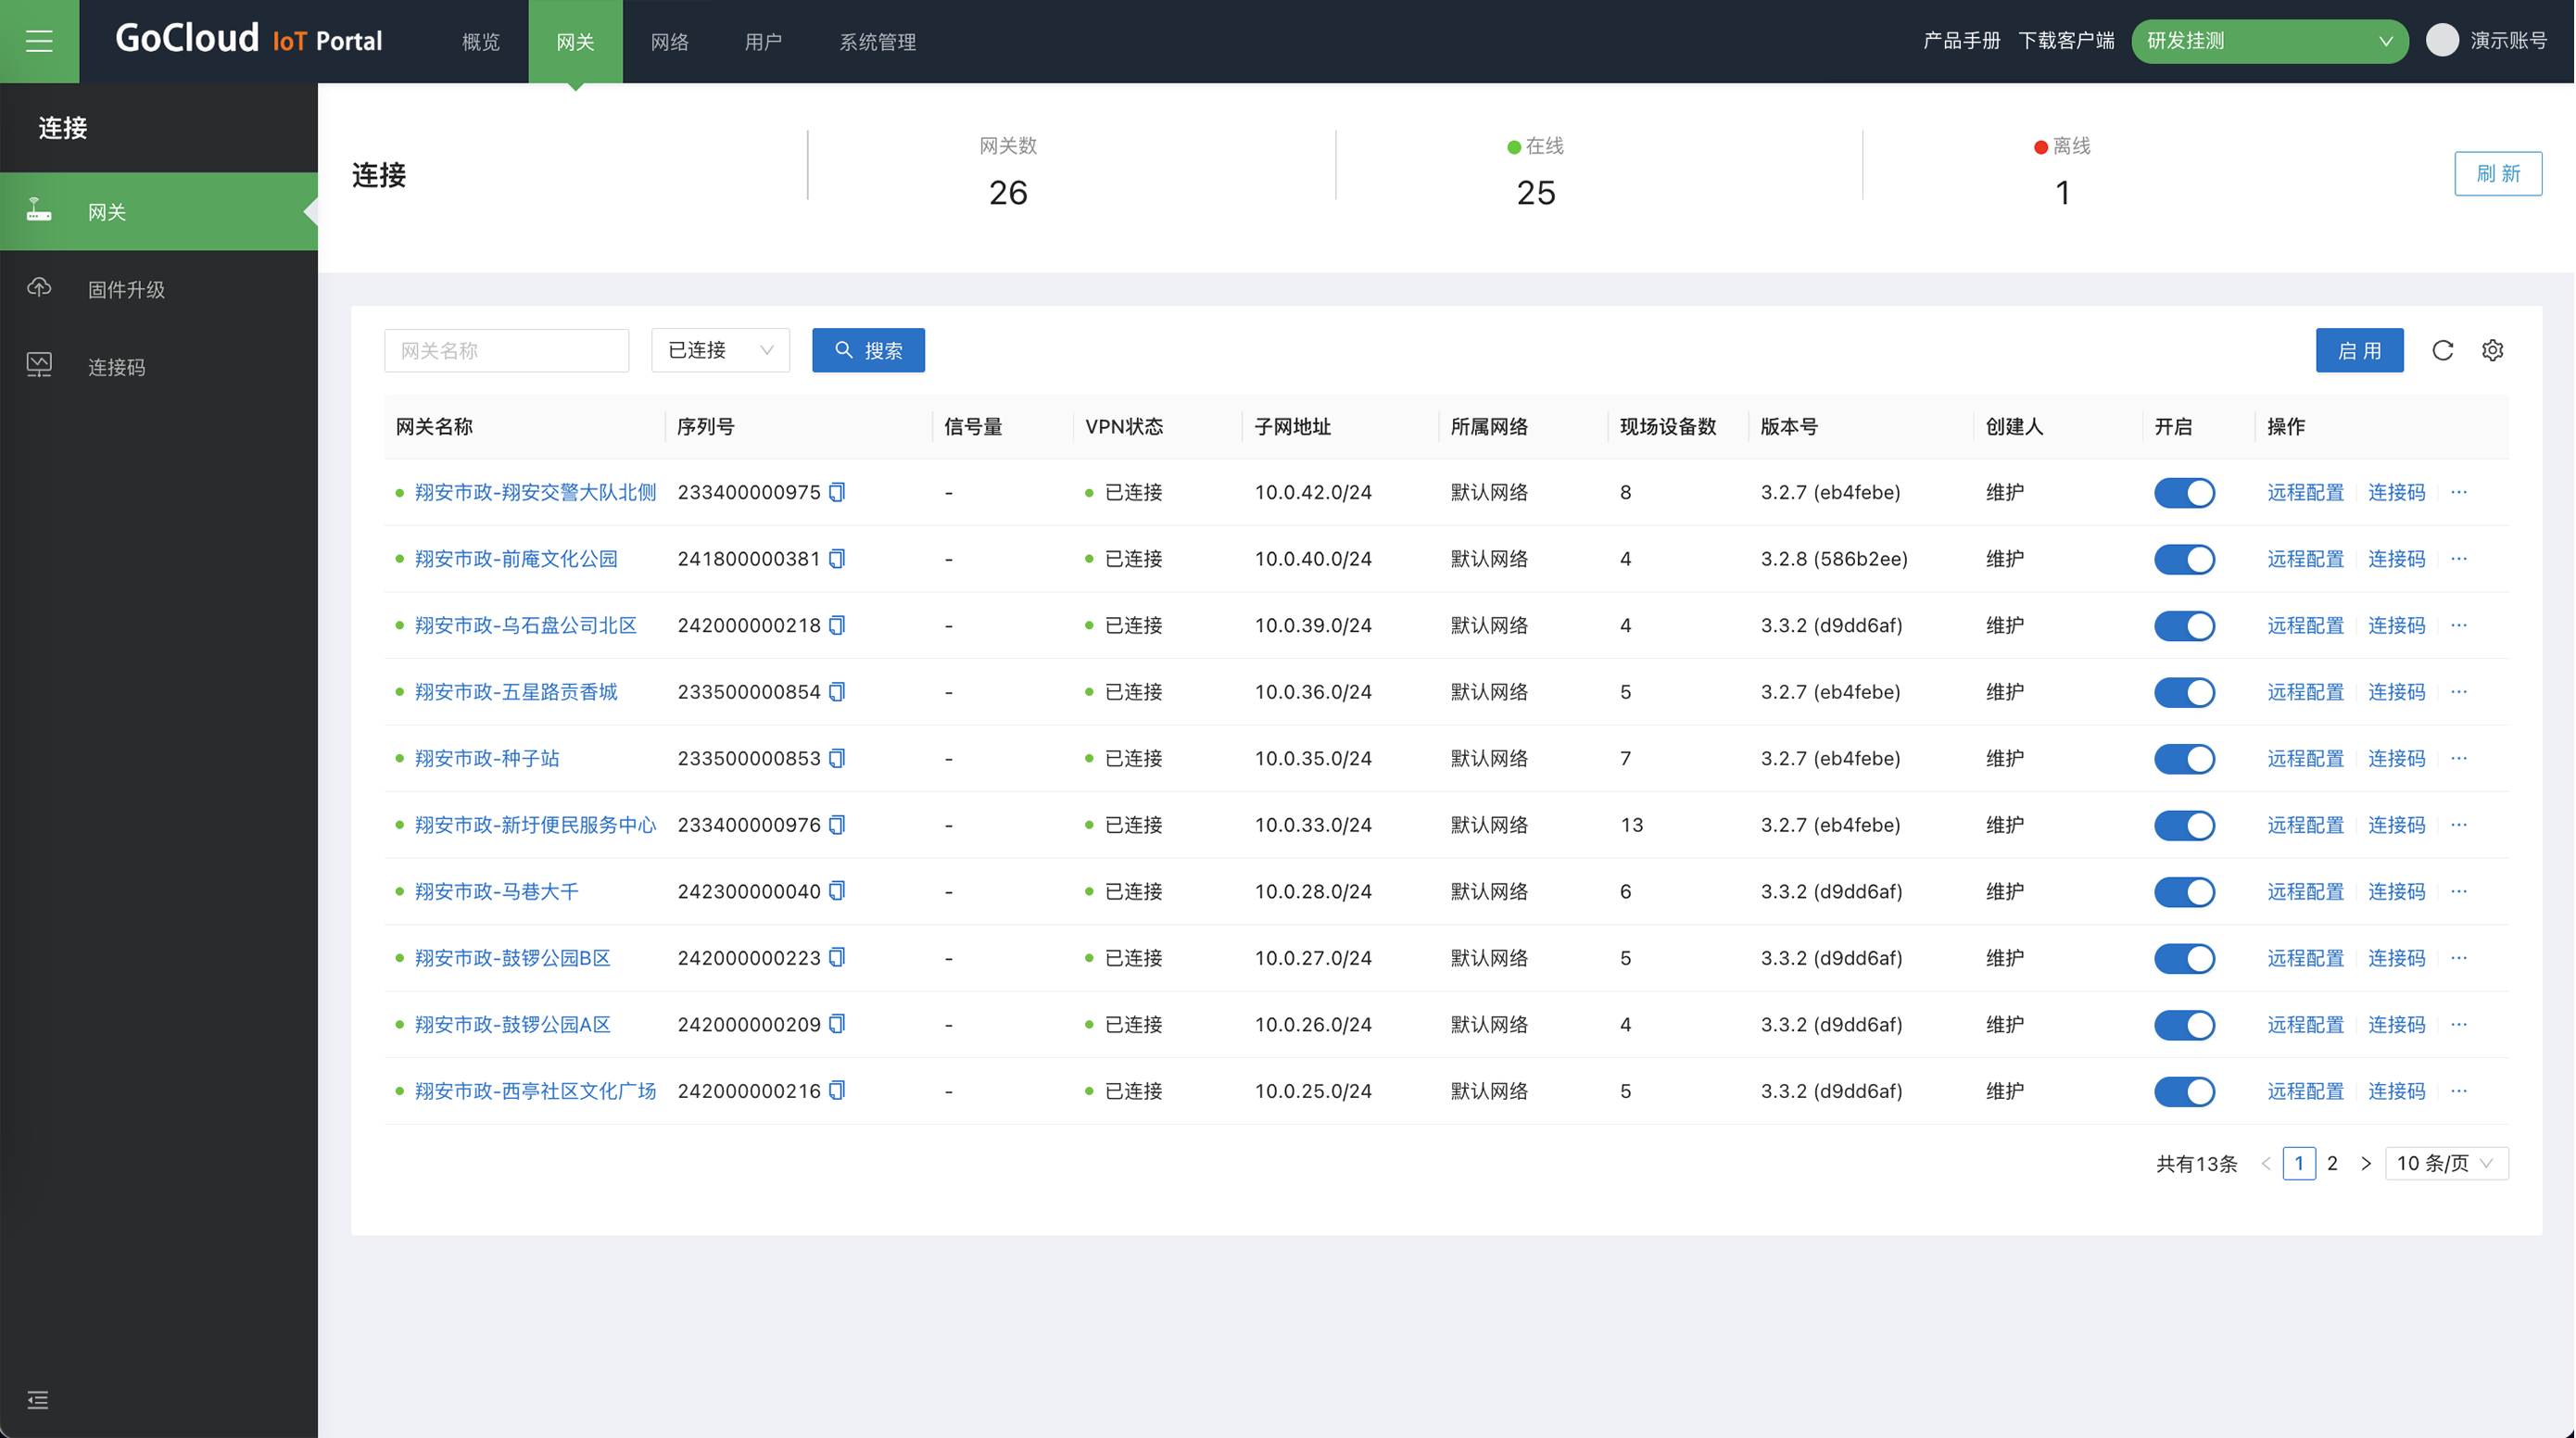This screenshot has width=2576, height=1438.
Task: Open the 研发挂测 project dropdown
Action: 2268,41
